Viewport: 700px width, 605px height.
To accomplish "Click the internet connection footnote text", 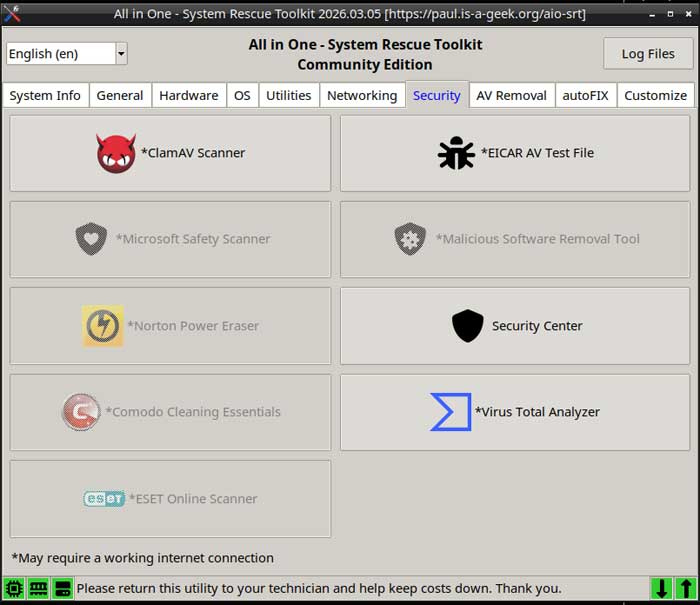I will 142,558.
